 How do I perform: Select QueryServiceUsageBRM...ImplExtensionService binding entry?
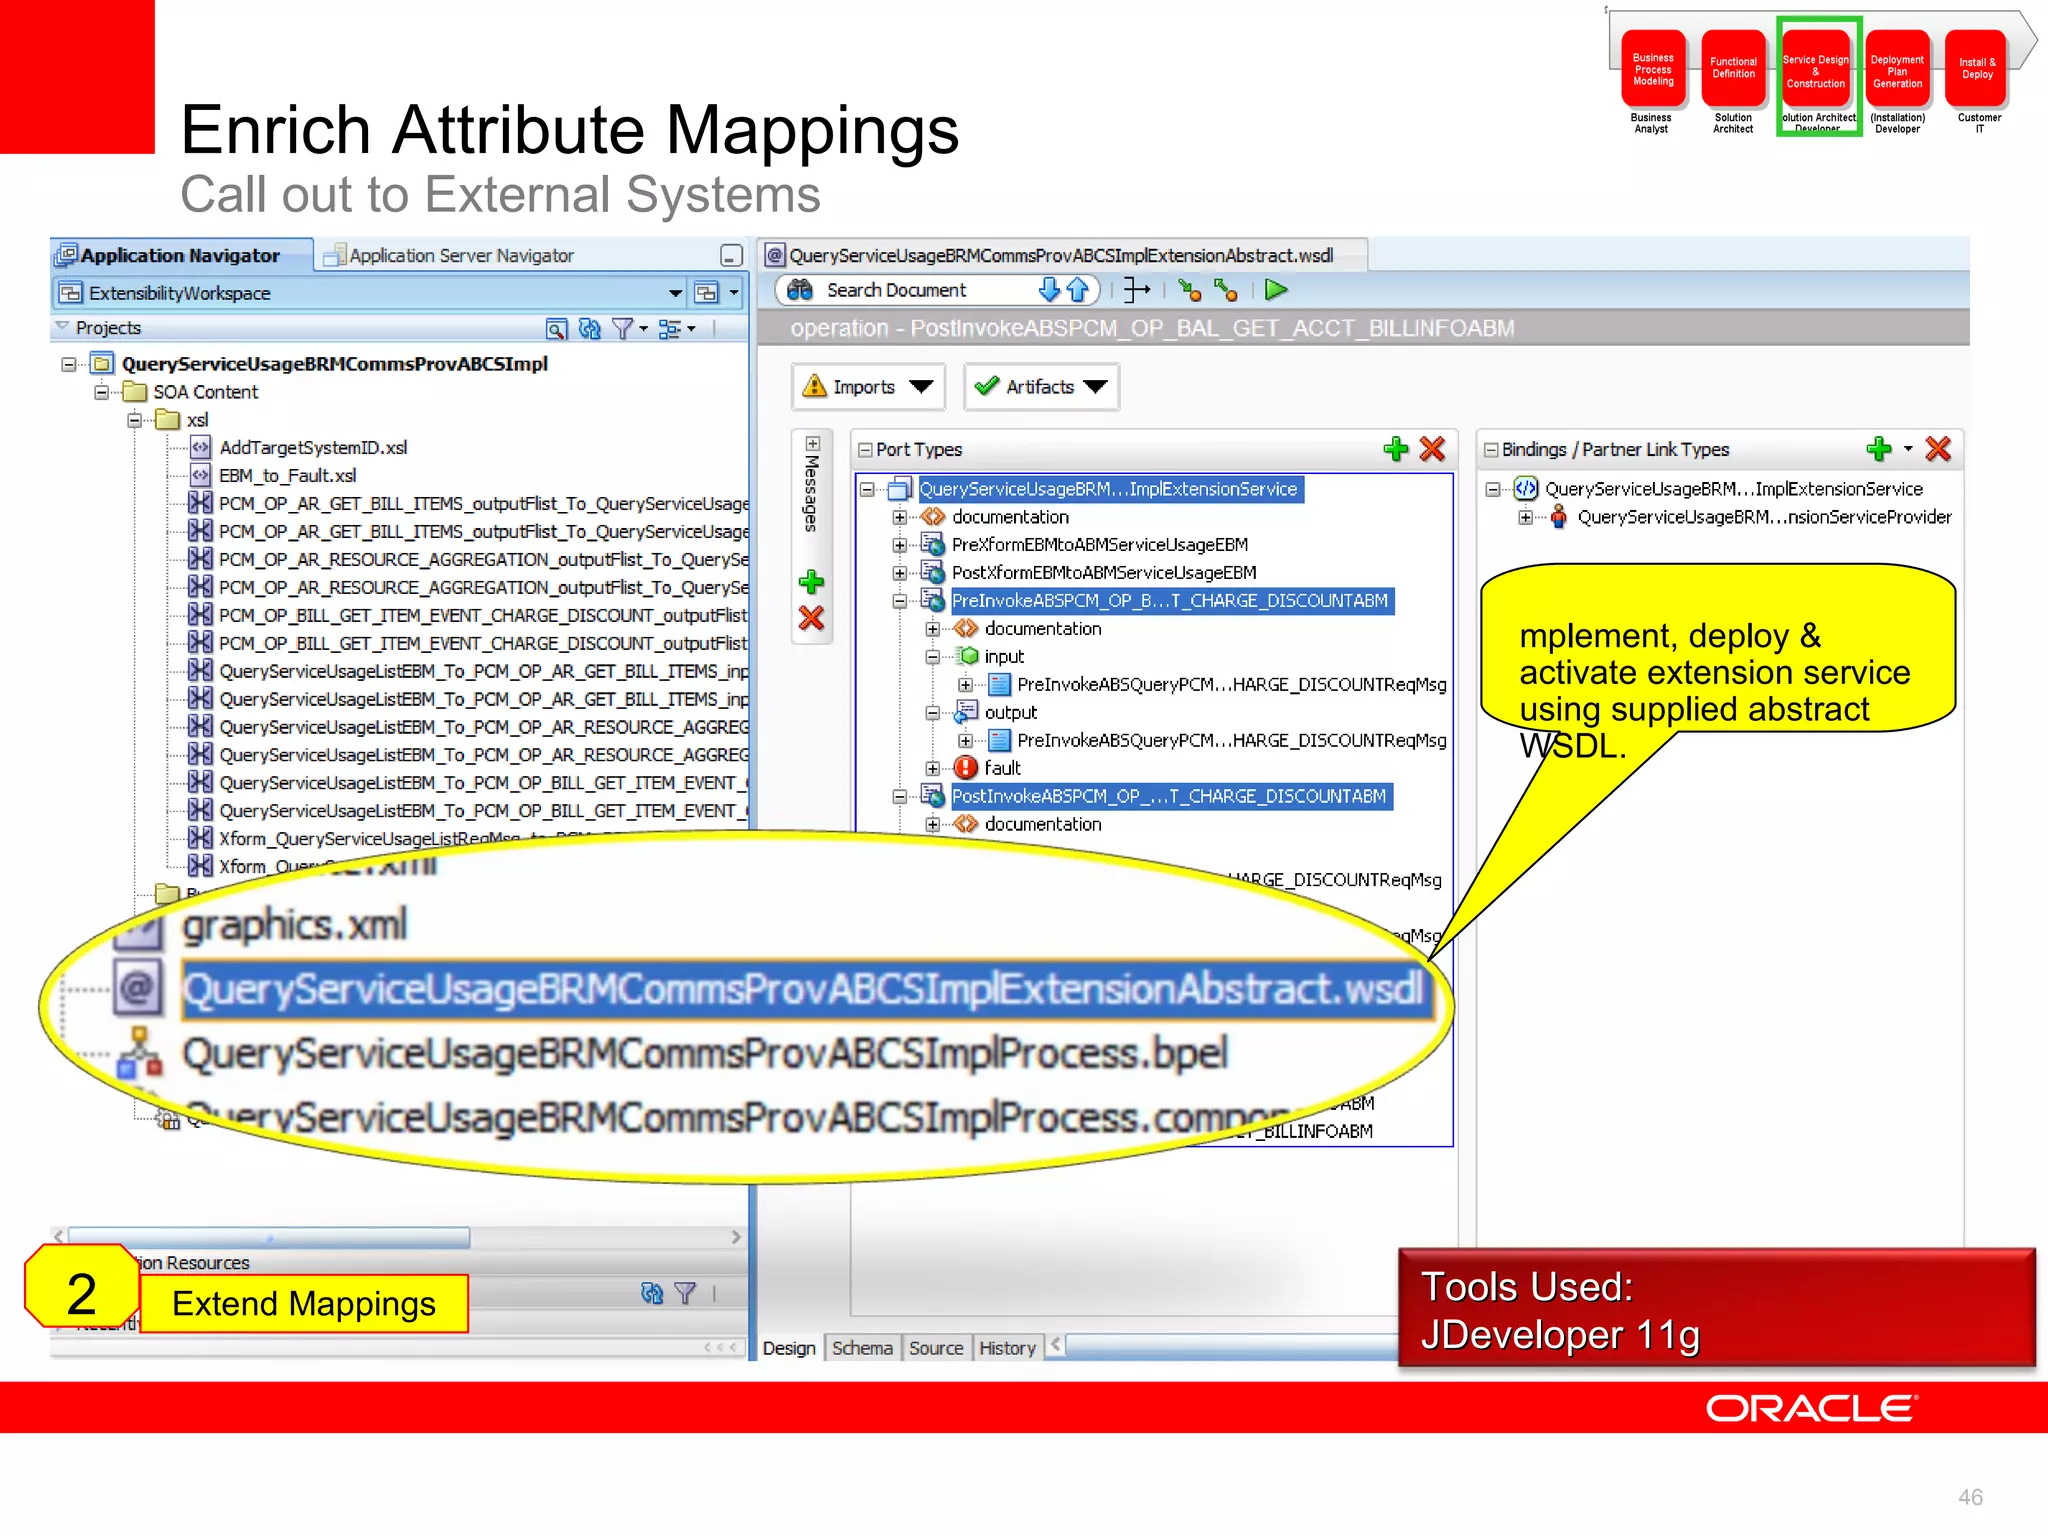(1733, 489)
